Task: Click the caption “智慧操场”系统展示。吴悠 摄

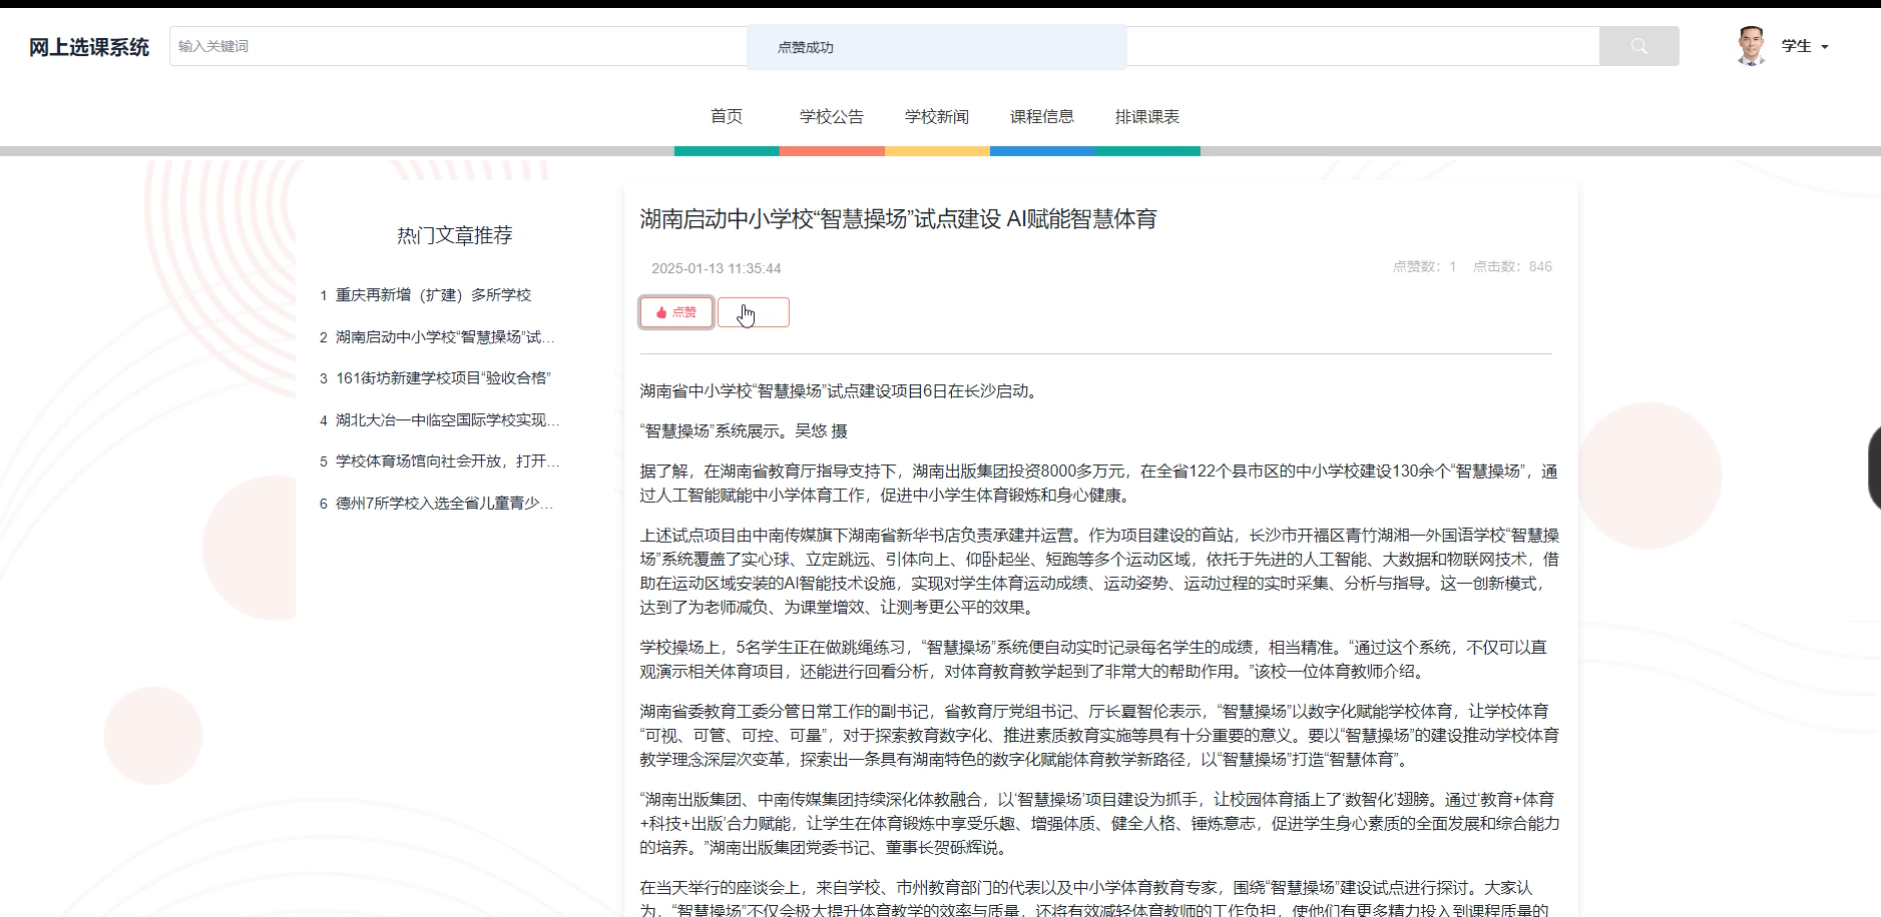Action: coord(744,431)
